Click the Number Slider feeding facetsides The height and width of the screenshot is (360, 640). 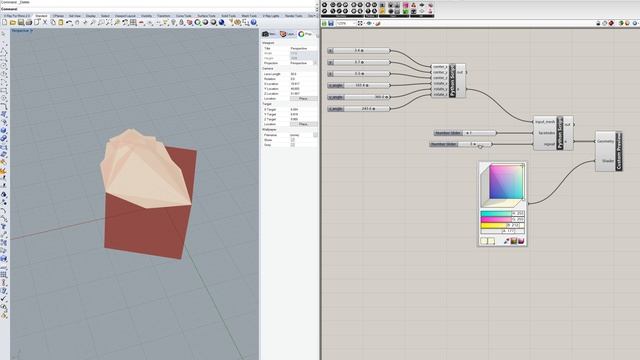(465, 133)
